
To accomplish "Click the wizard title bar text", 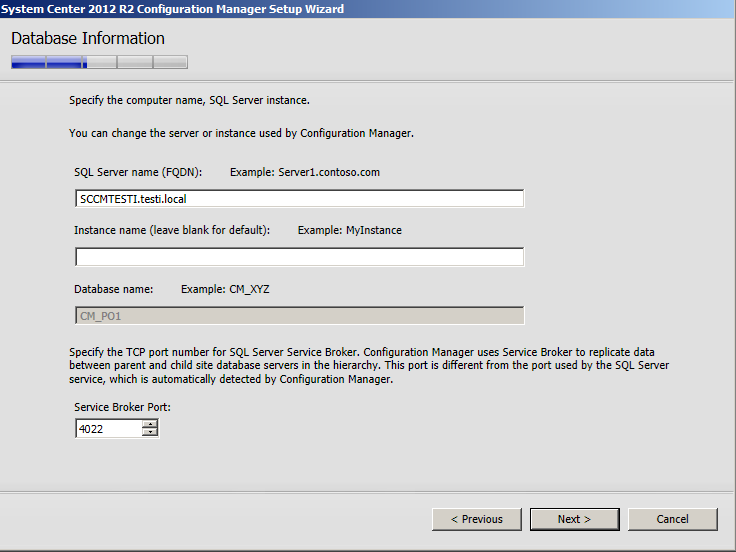I will coord(172,9).
